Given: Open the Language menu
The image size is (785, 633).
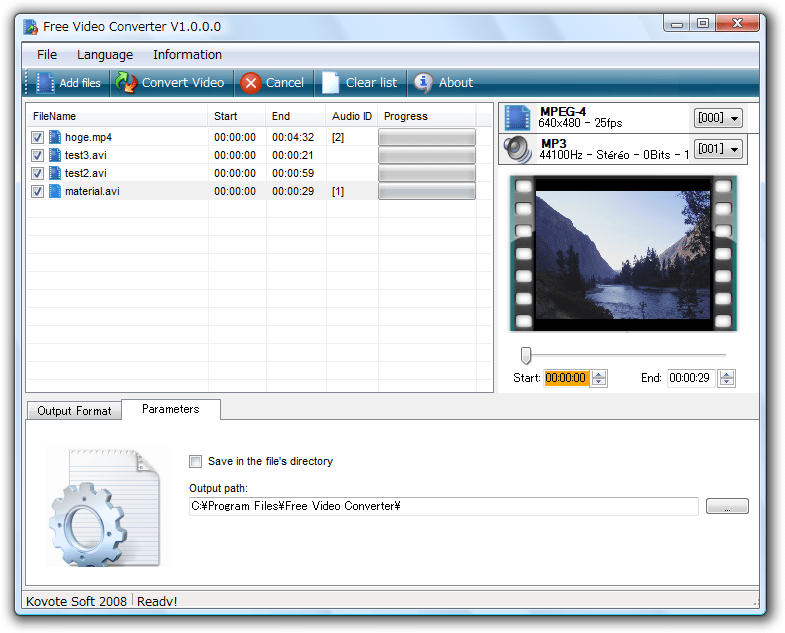Looking at the screenshot, I should coord(105,55).
